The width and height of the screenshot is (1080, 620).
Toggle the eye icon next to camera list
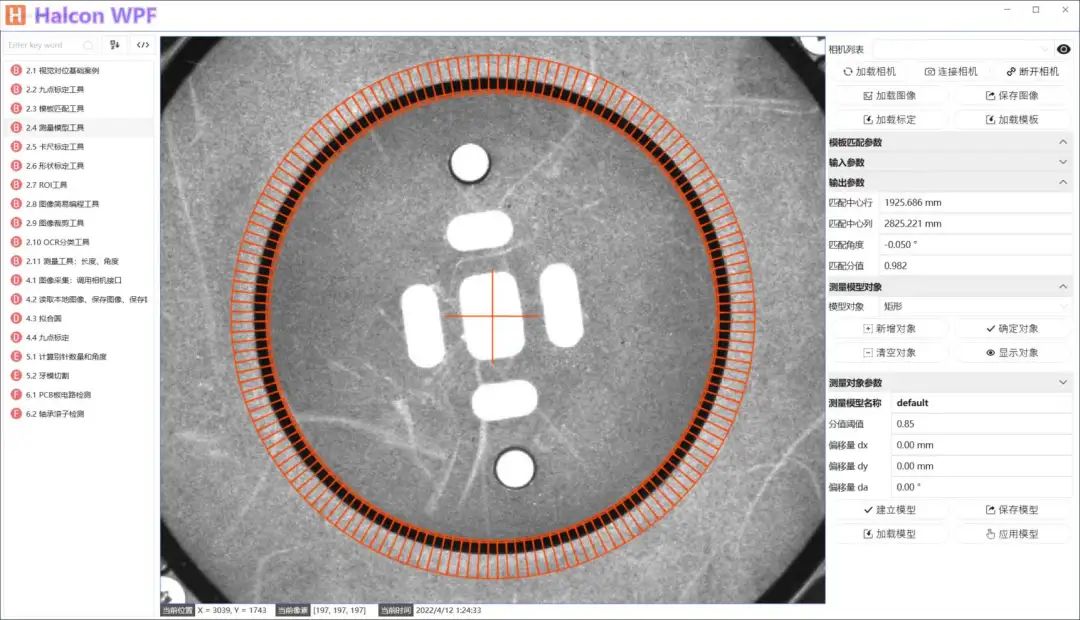click(x=1063, y=49)
